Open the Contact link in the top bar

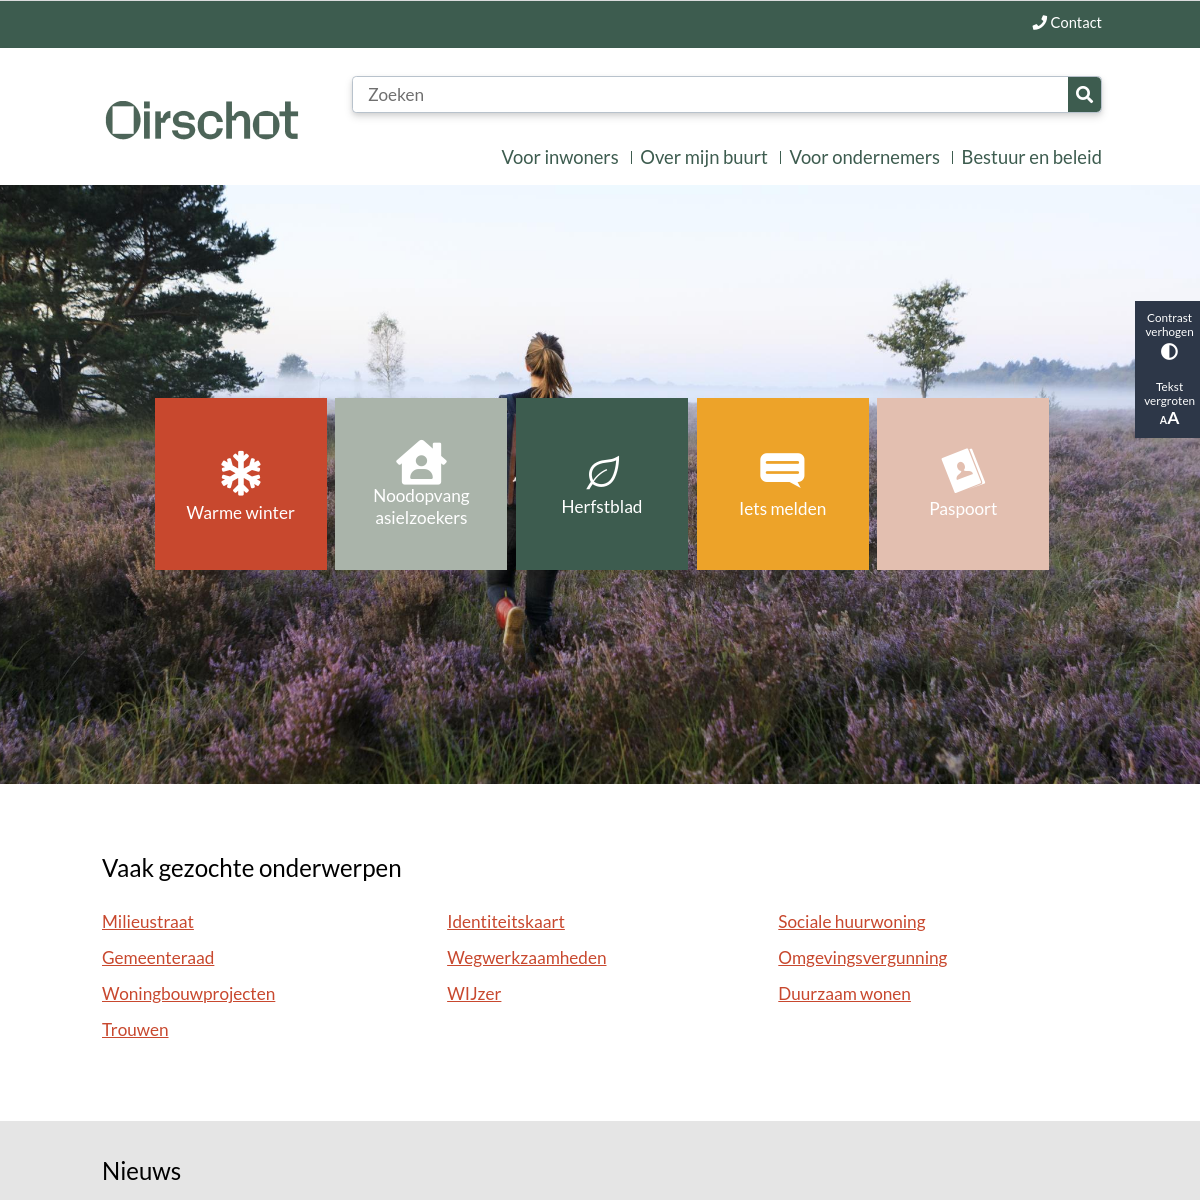coord(1067,23)
